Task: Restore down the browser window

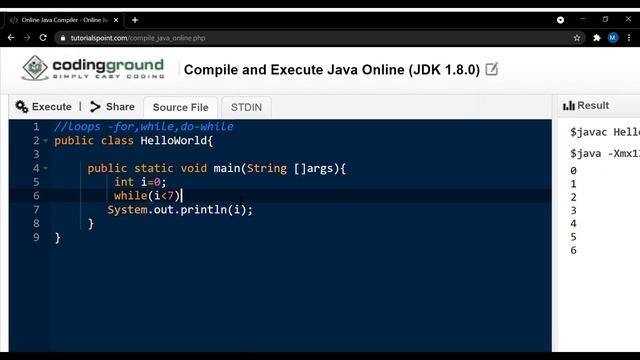Action: [605, 19]
